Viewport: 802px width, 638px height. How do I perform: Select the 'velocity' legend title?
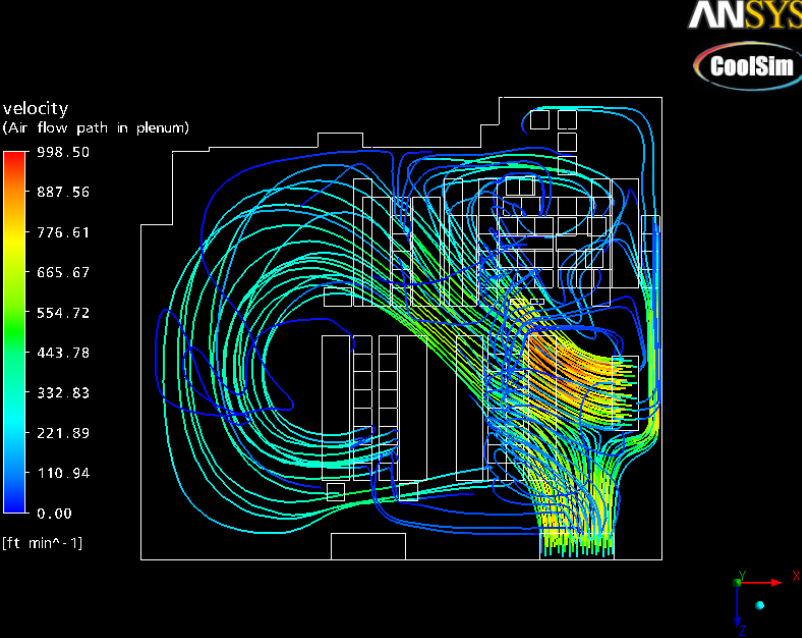[x=35, y=108]
